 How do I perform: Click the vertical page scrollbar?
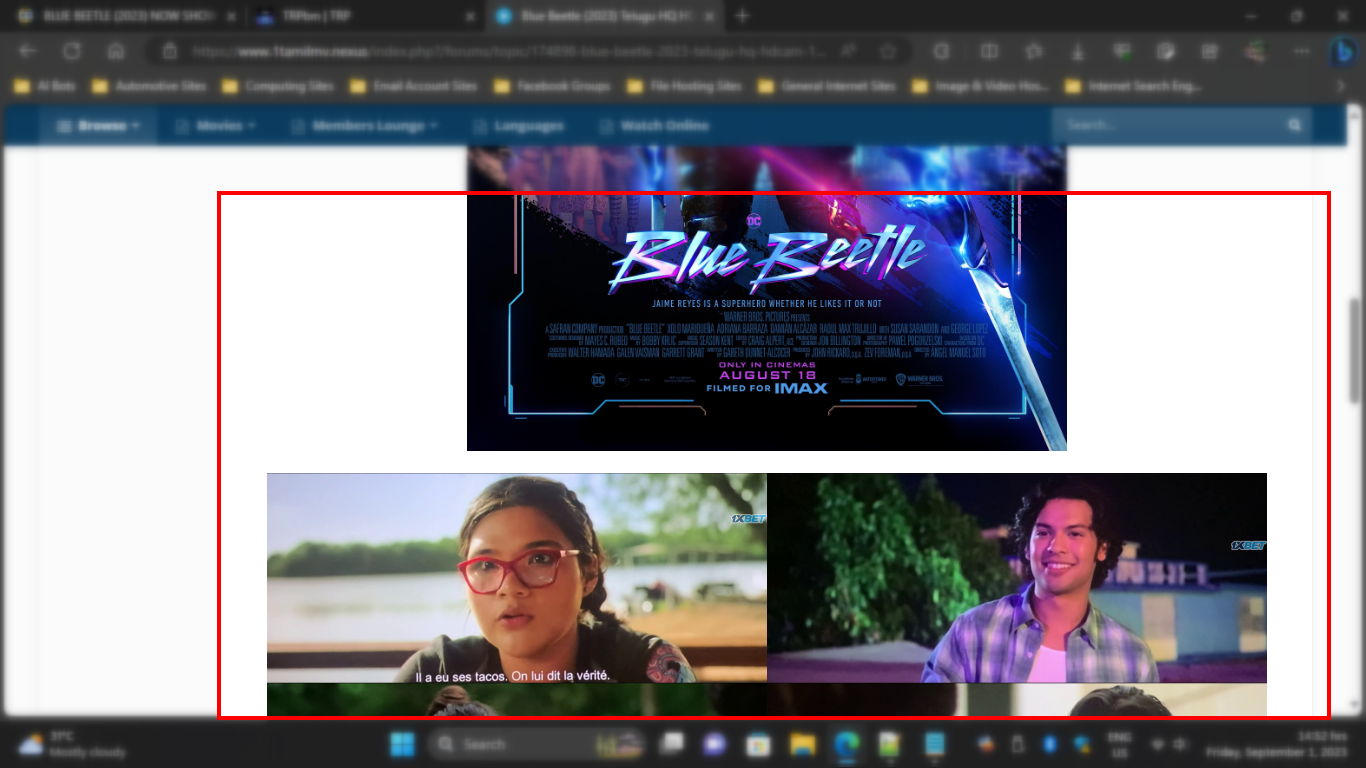(x=1356, y=350)
